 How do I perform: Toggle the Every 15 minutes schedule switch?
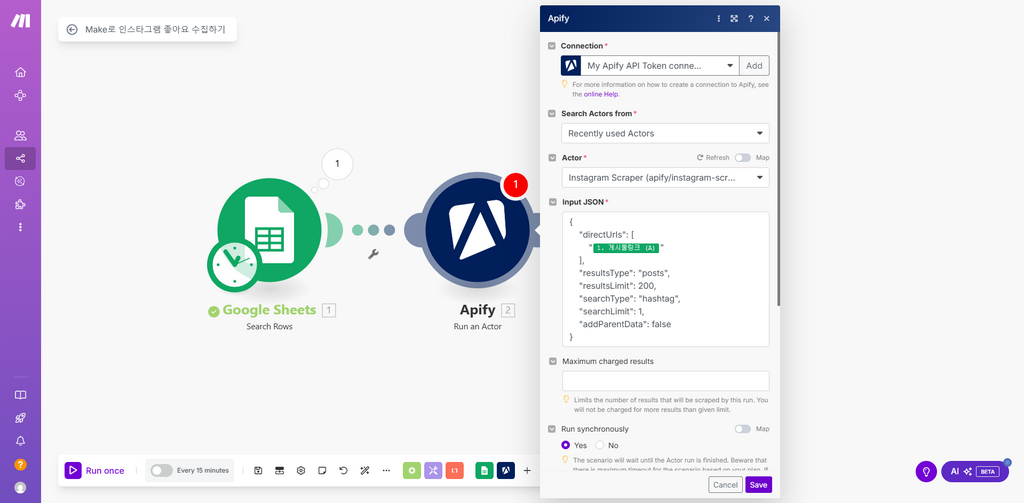161,470
